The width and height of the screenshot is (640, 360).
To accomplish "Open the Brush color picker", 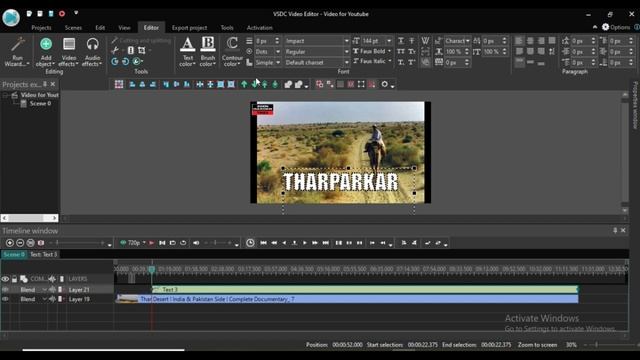I will point(208,51).
